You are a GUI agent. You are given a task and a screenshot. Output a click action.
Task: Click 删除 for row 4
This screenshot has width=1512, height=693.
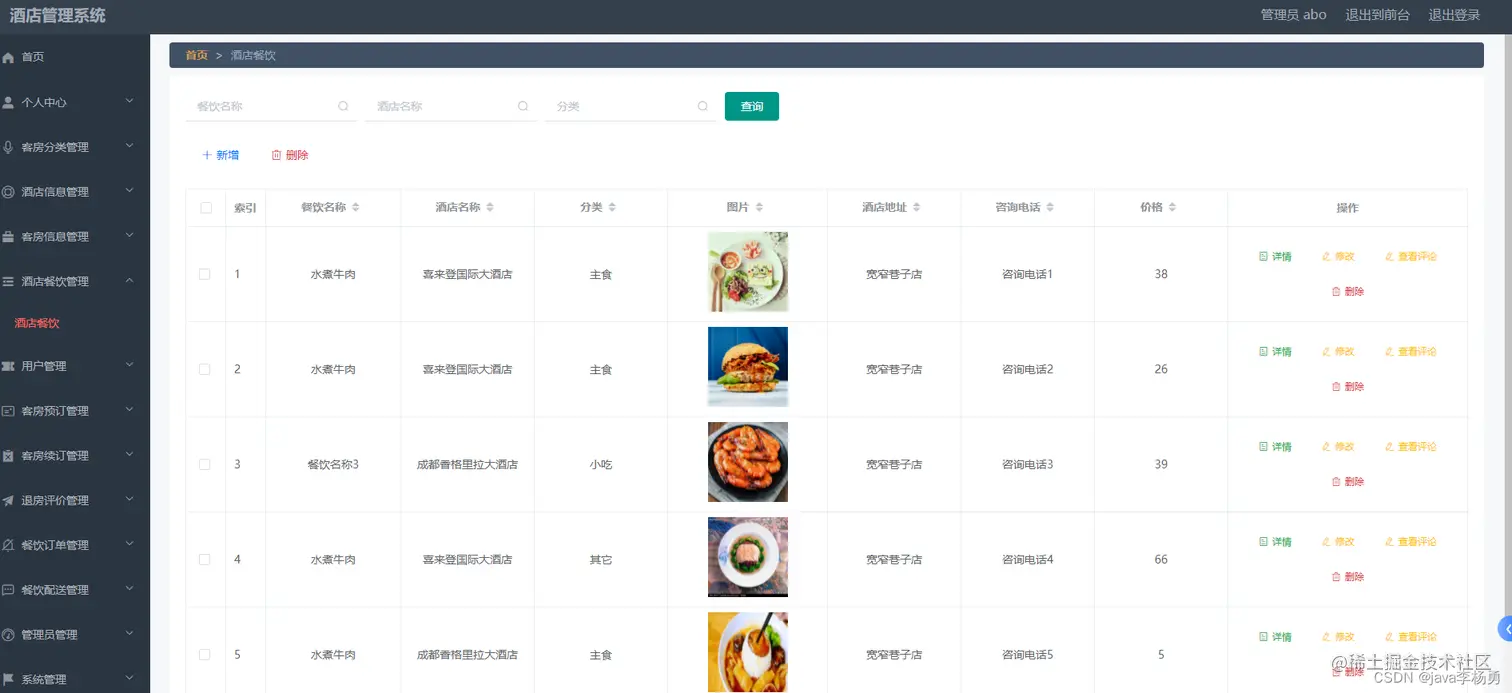coord(1348,577)
